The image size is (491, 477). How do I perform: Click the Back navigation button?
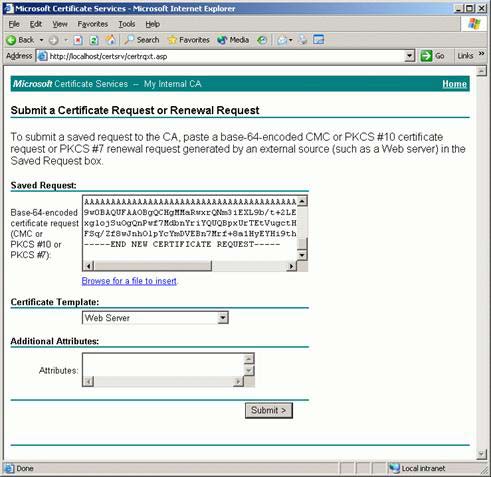tap(20, 40)
